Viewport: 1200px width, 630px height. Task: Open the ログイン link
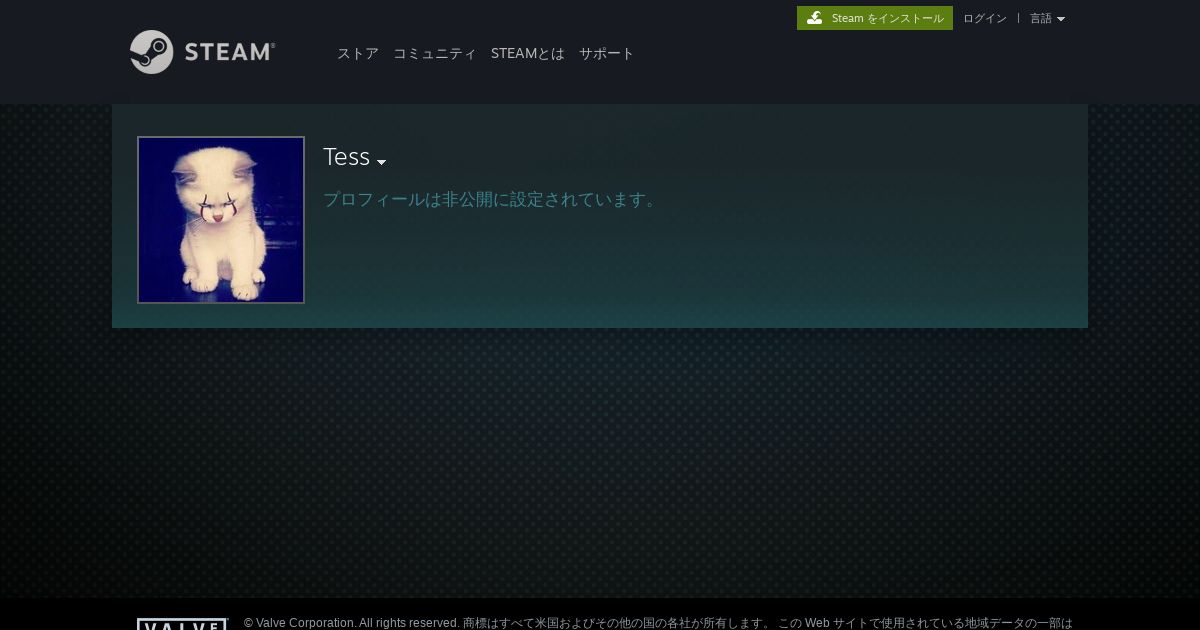(985, 18)
